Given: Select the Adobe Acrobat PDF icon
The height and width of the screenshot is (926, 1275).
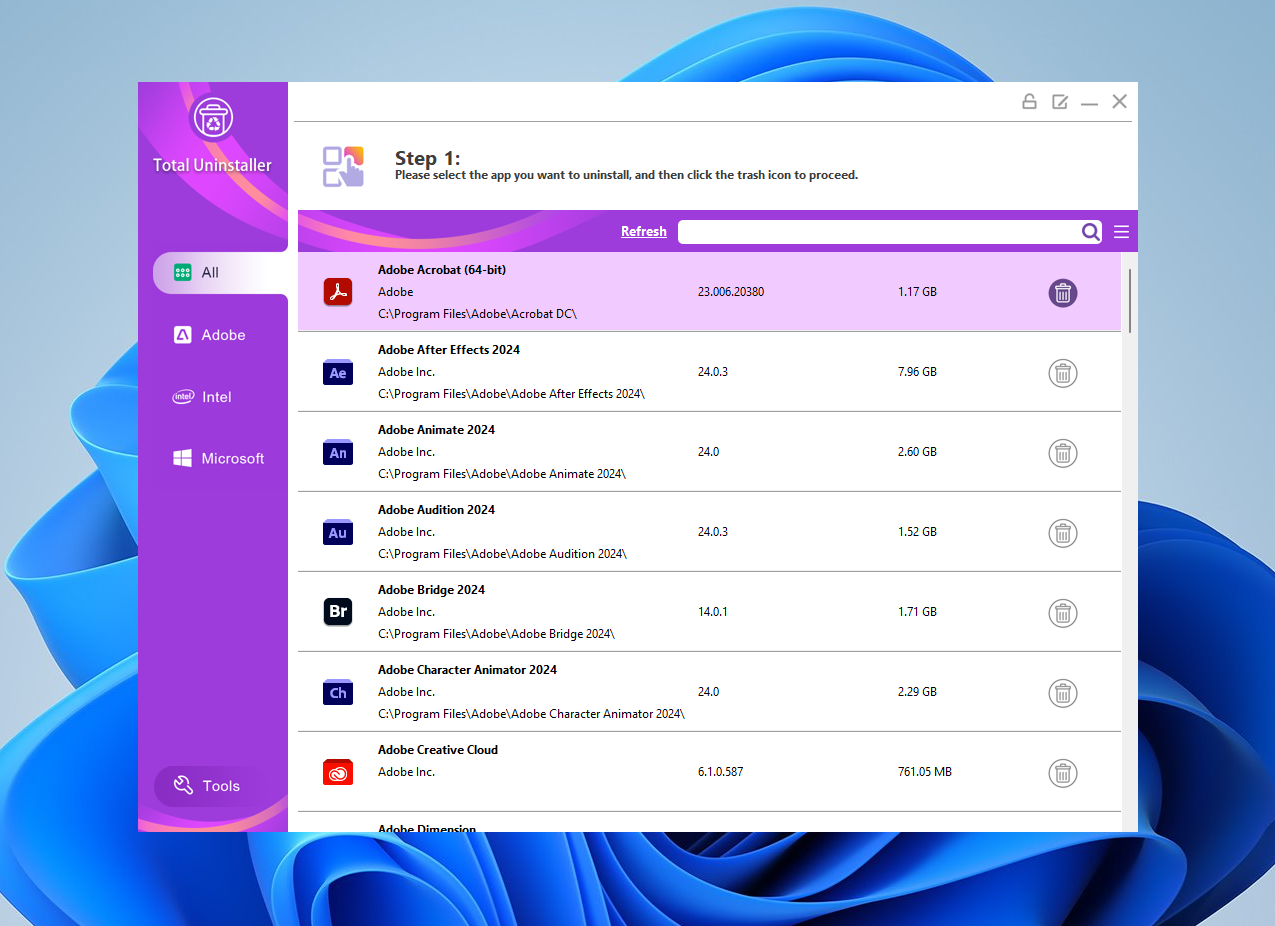Looking at the screenshot, I should pos(338,291).
